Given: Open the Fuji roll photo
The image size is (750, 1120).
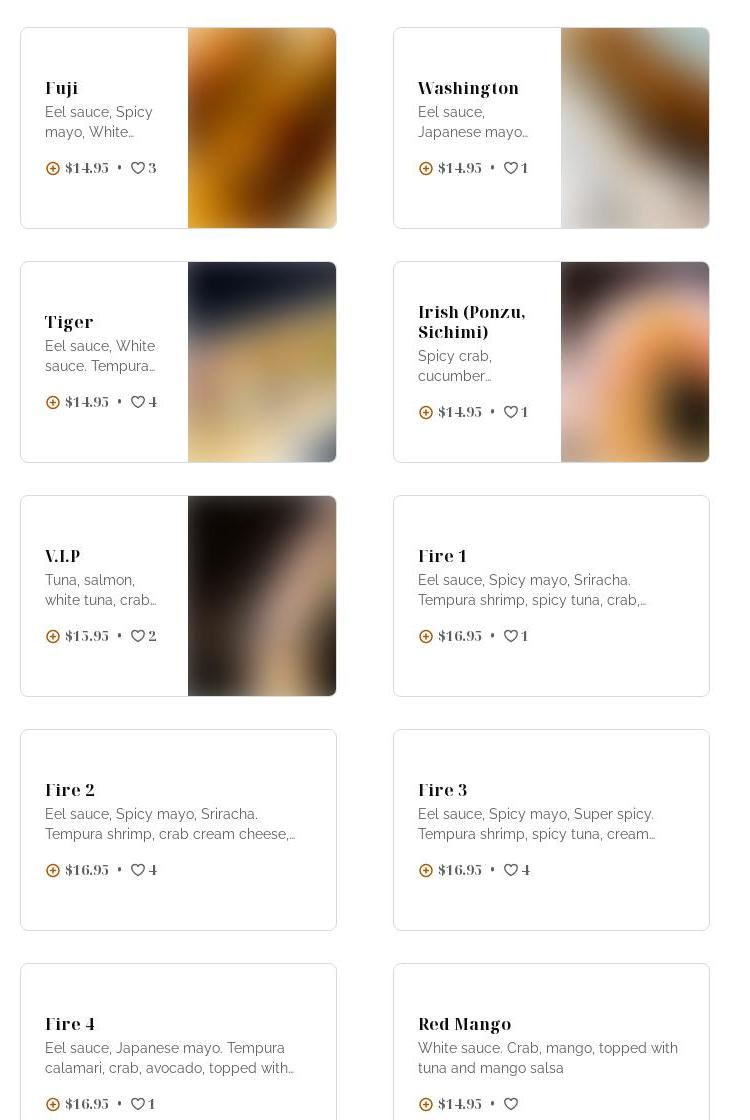Looking at the screenshot, I should pyautogui.click(x=262, y=128).
